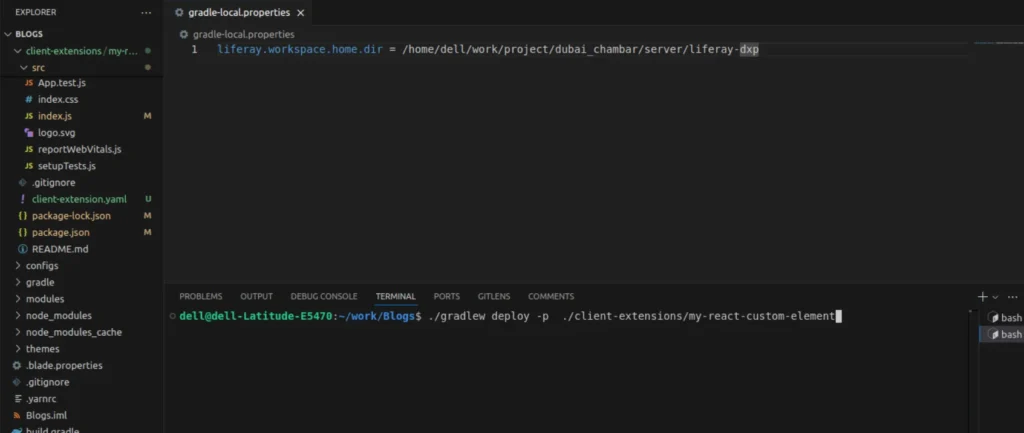Click the image icon beside logo.svg

point(29,133)
